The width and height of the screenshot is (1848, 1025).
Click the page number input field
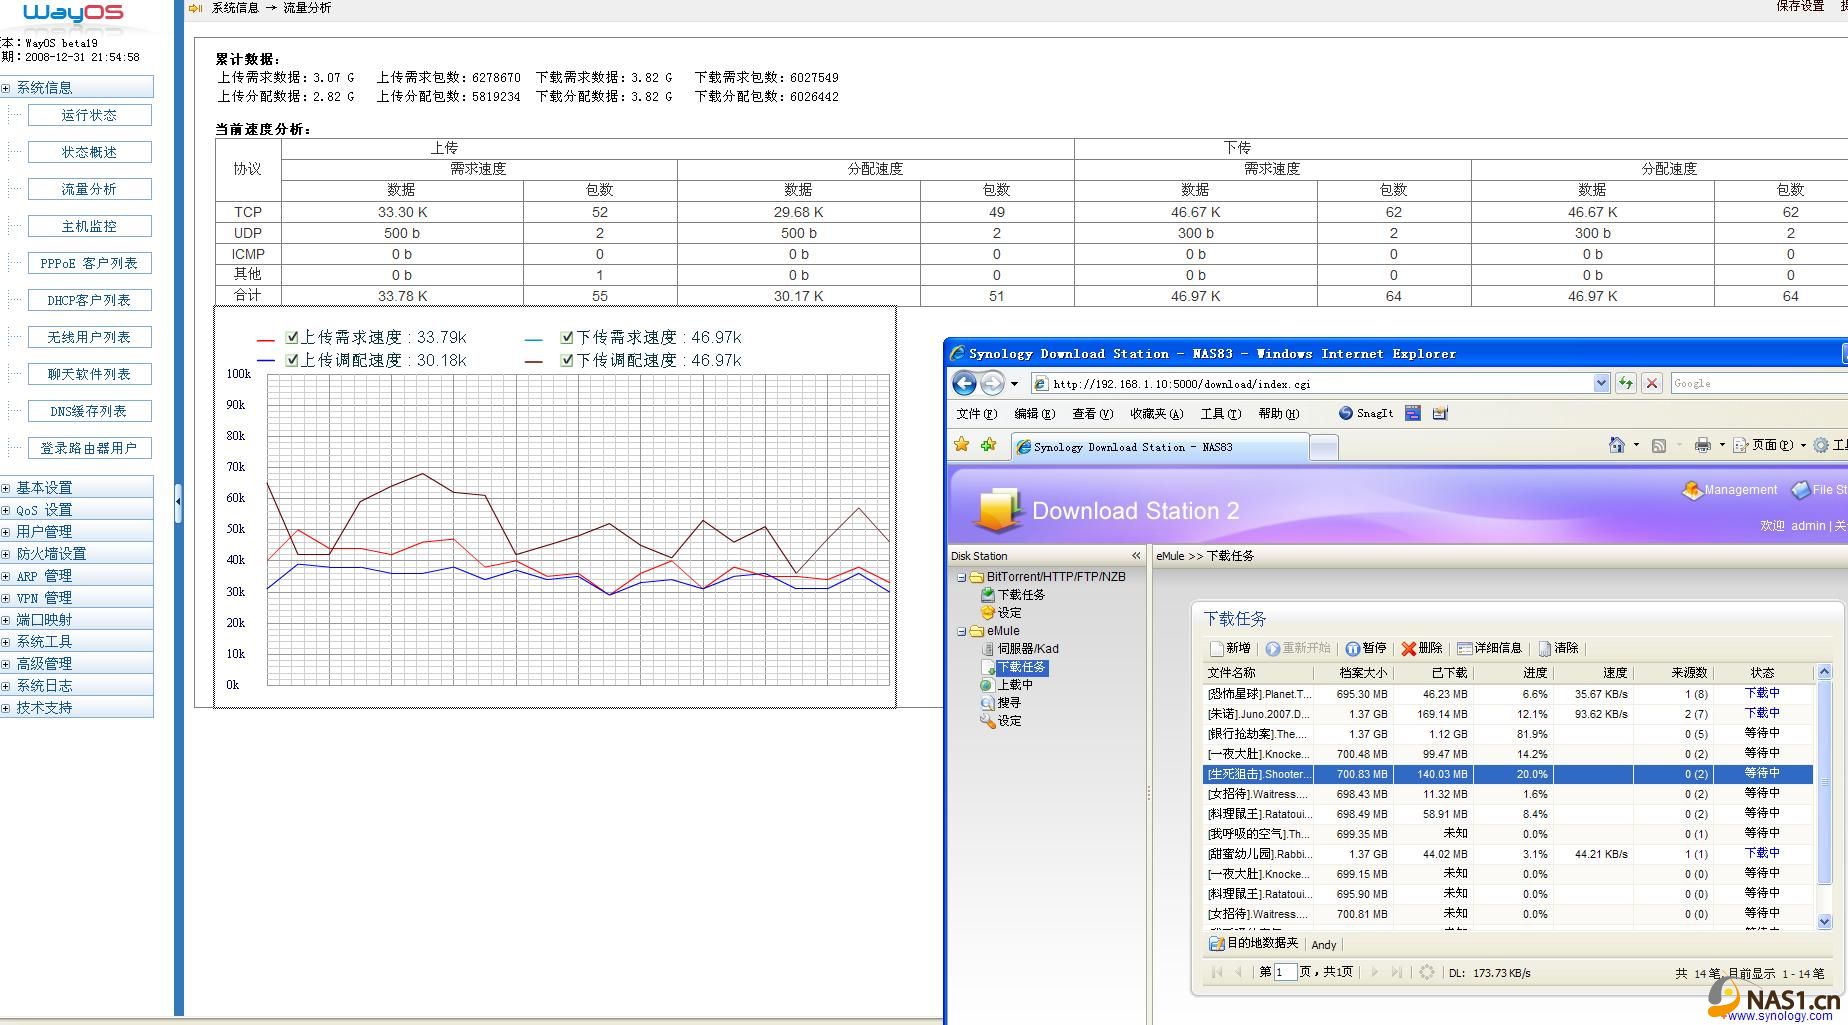[1285, 972]
